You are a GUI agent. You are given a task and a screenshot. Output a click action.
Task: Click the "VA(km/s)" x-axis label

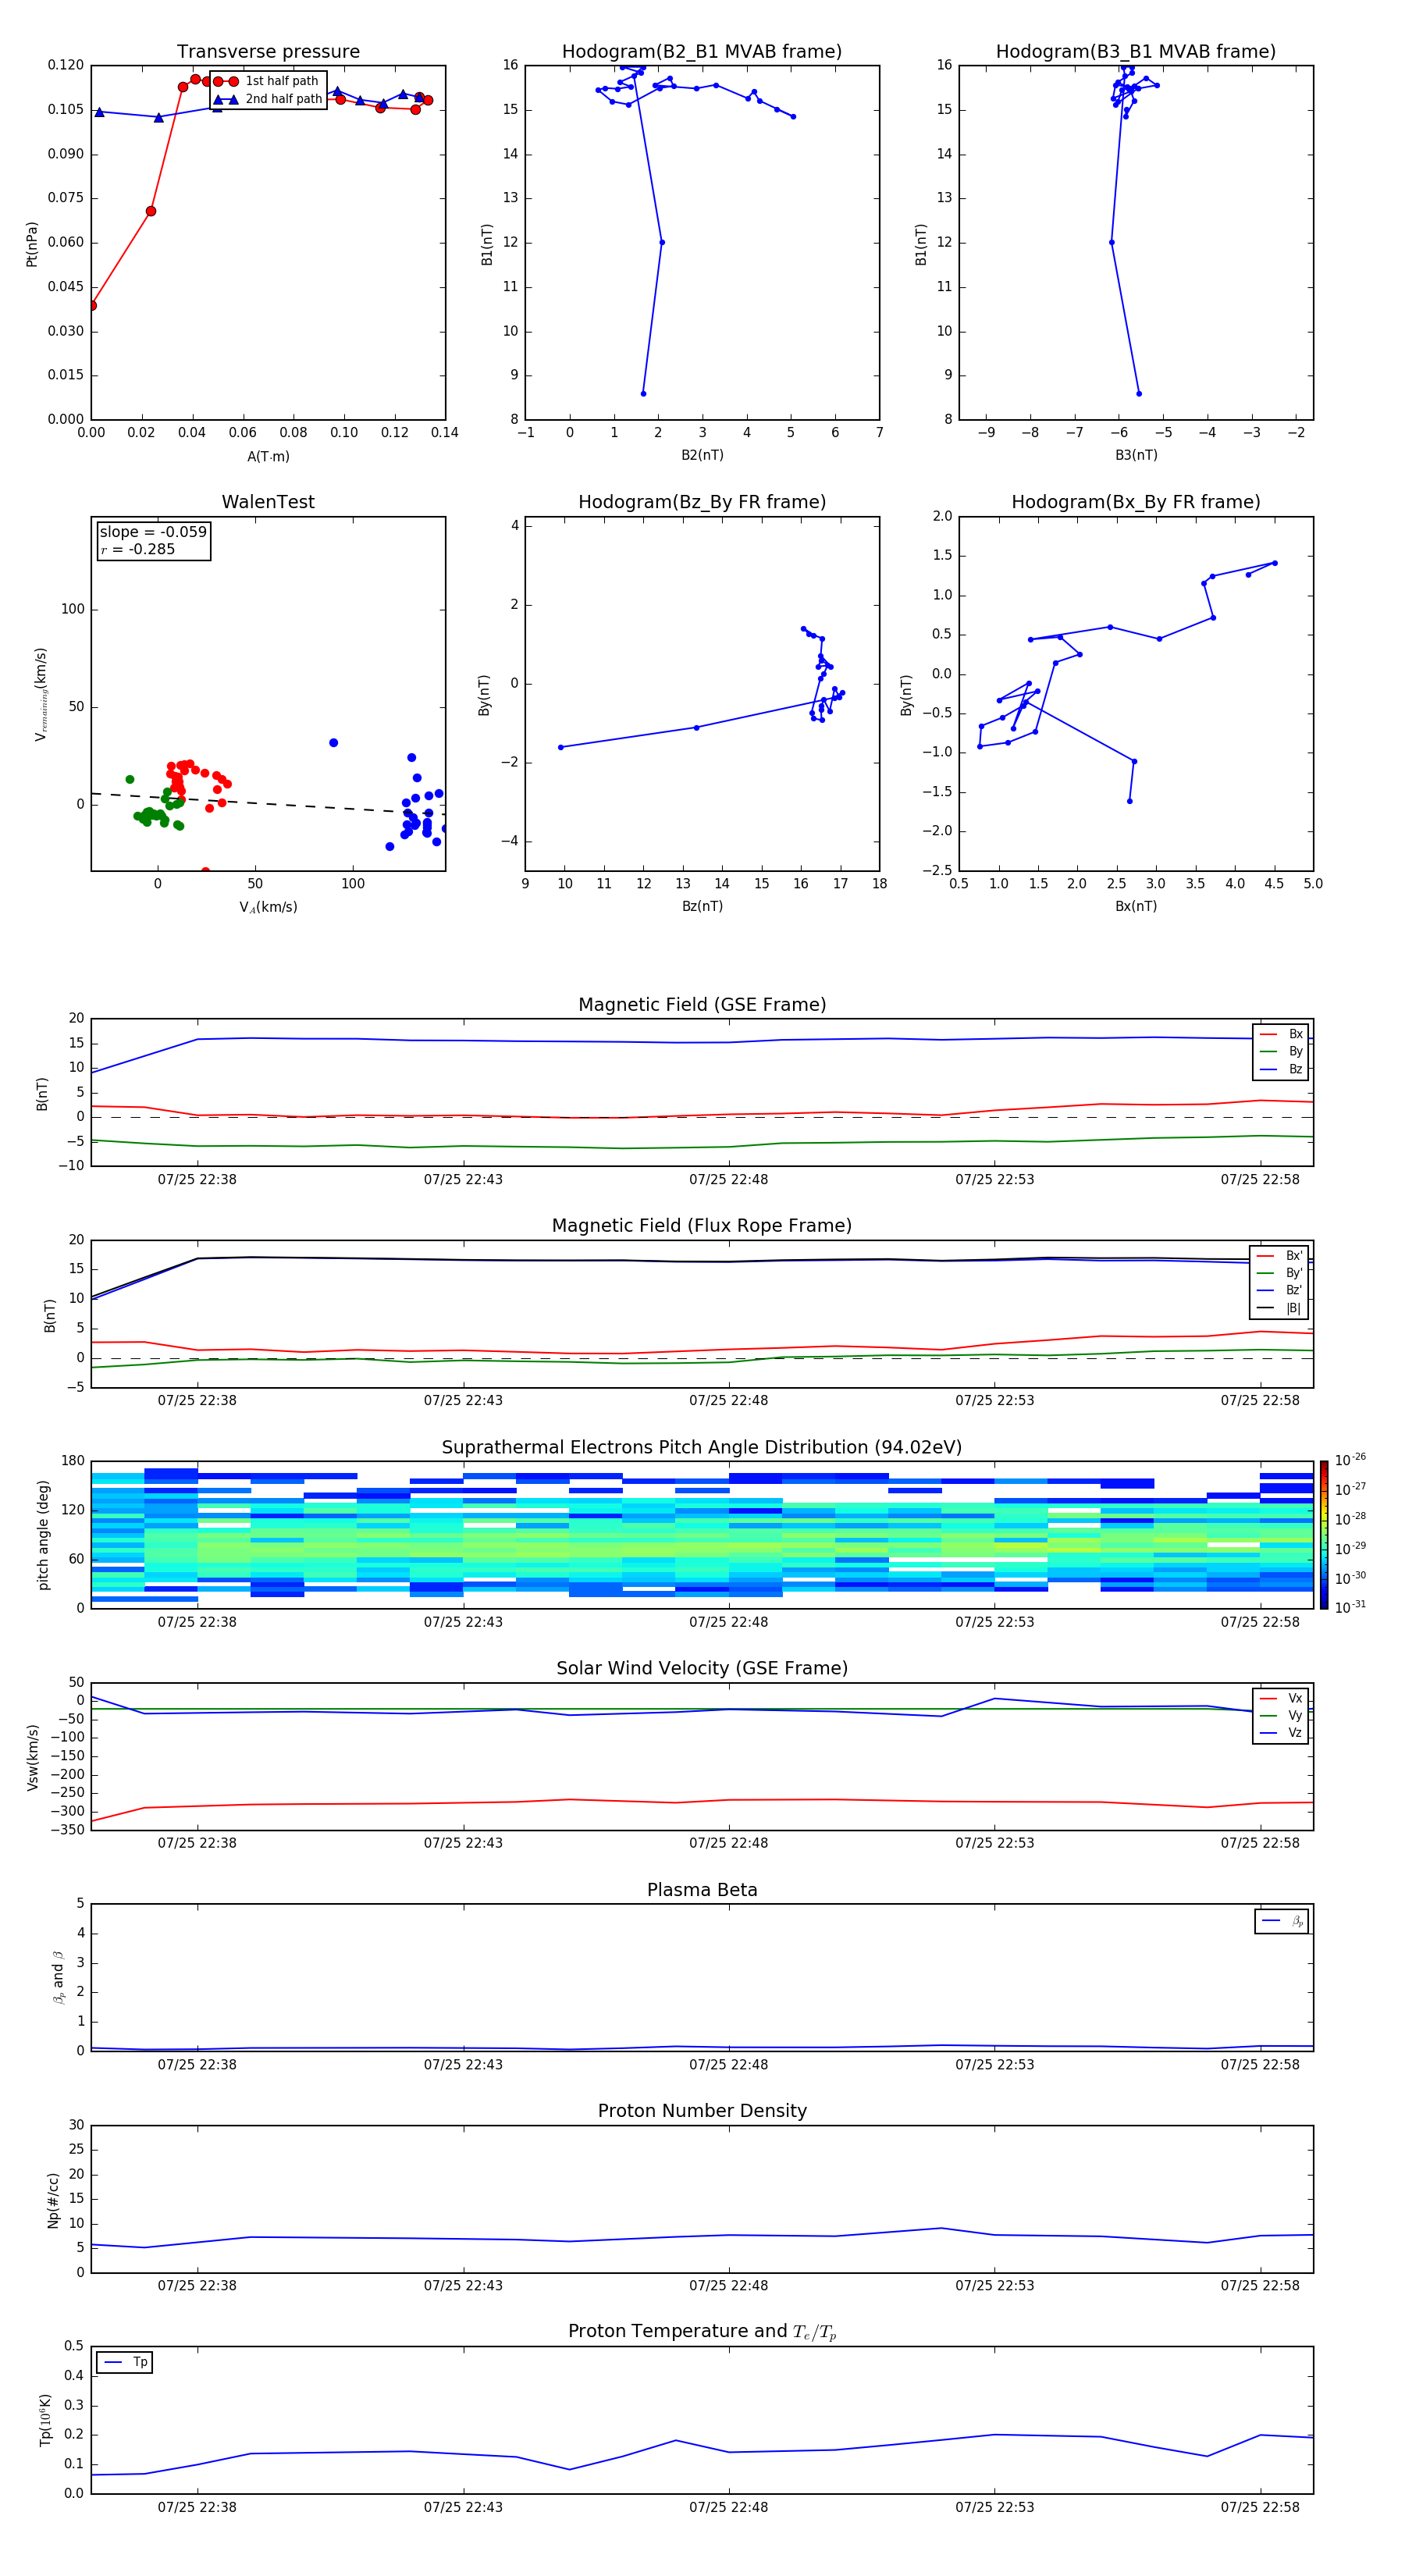[268, 907]
